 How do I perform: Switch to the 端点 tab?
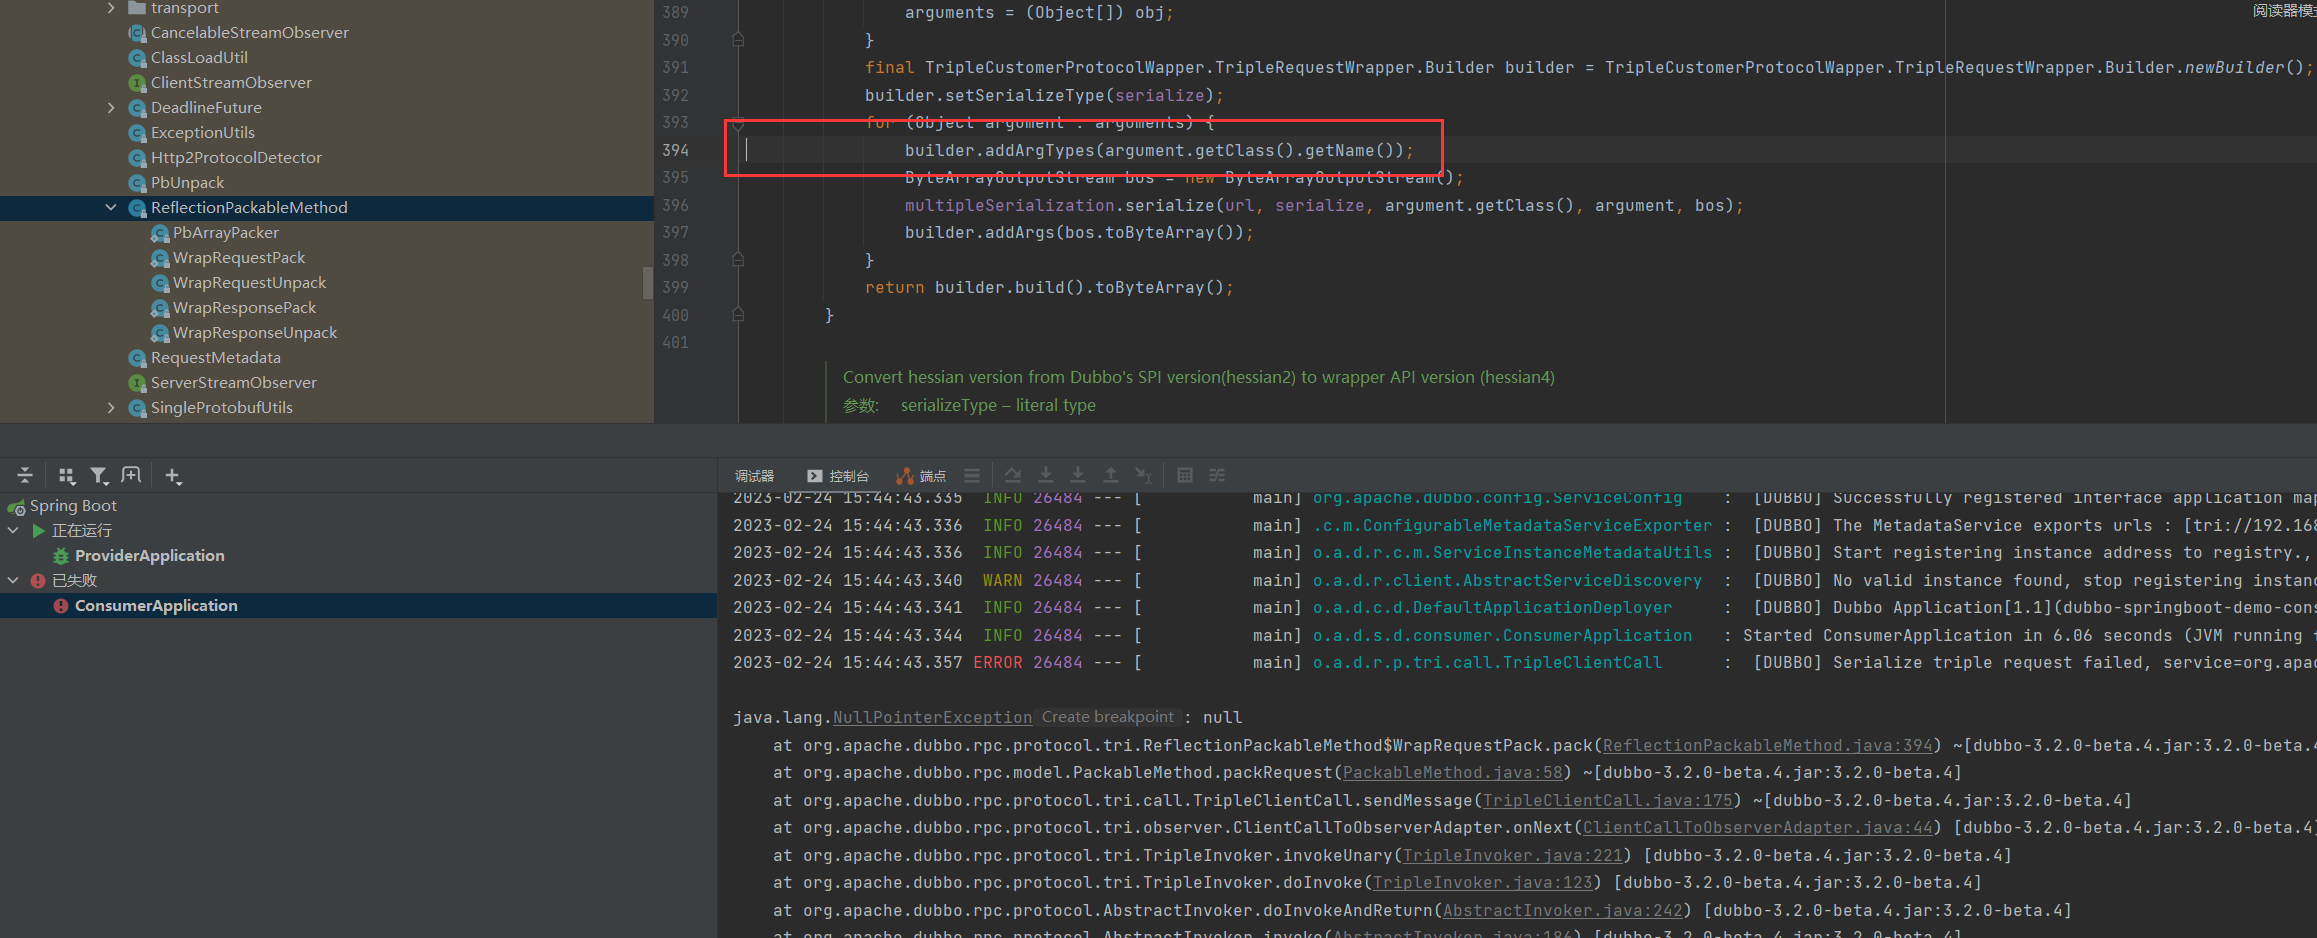tap(921, 476)
